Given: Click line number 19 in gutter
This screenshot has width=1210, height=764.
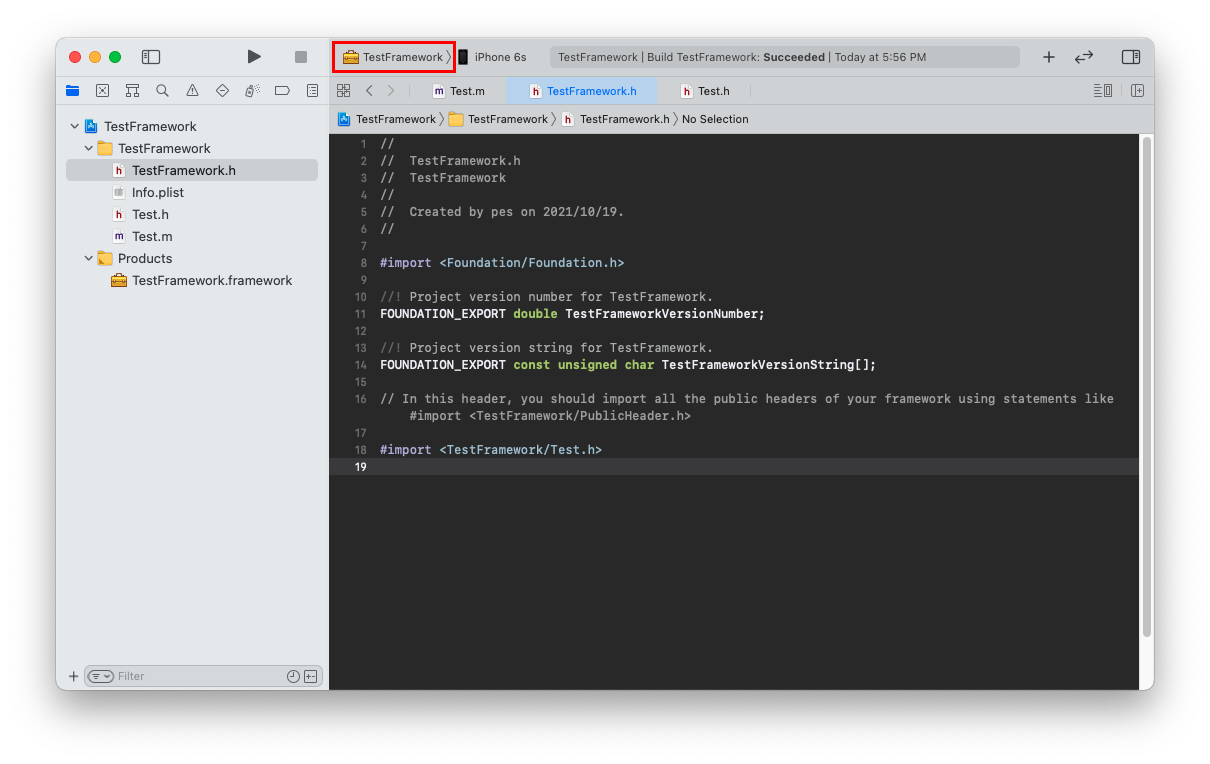Looking at the screenshot, I should [360, 467].
